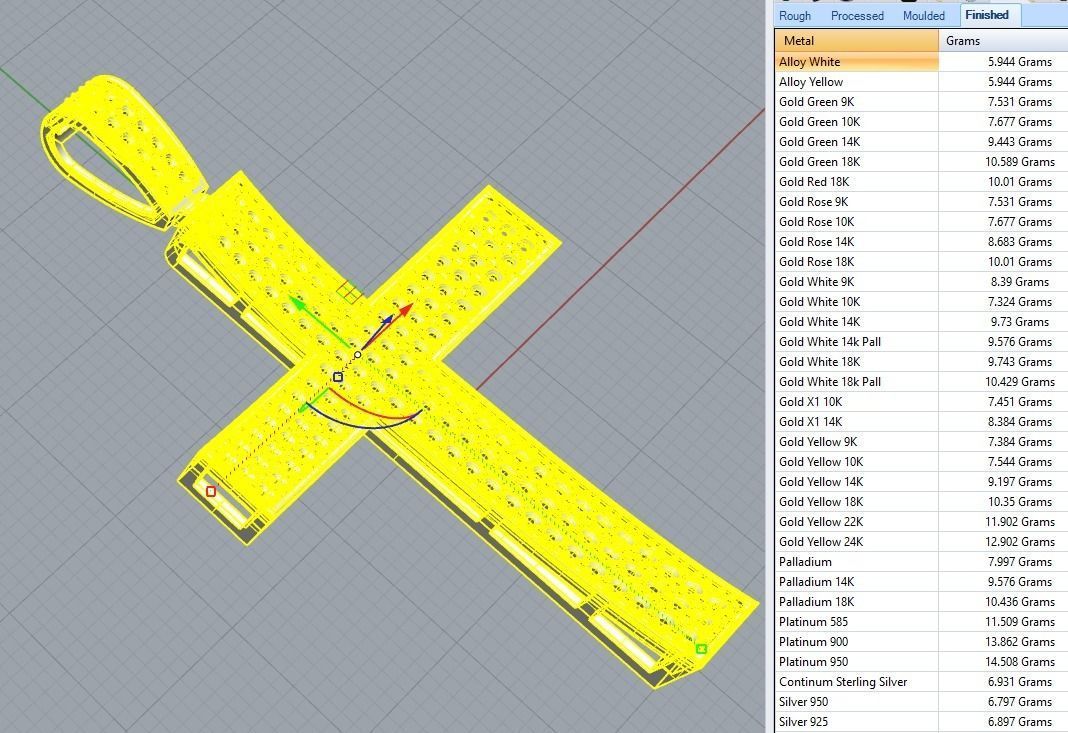Select the Gold White 18K row

922,361
